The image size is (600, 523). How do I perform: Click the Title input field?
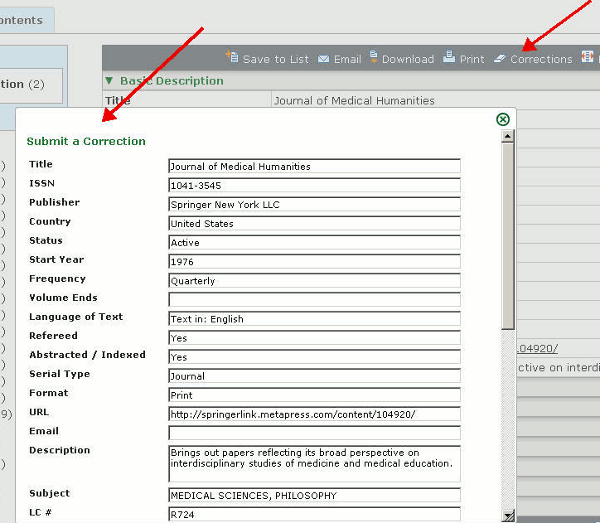(x=314, y=166)
